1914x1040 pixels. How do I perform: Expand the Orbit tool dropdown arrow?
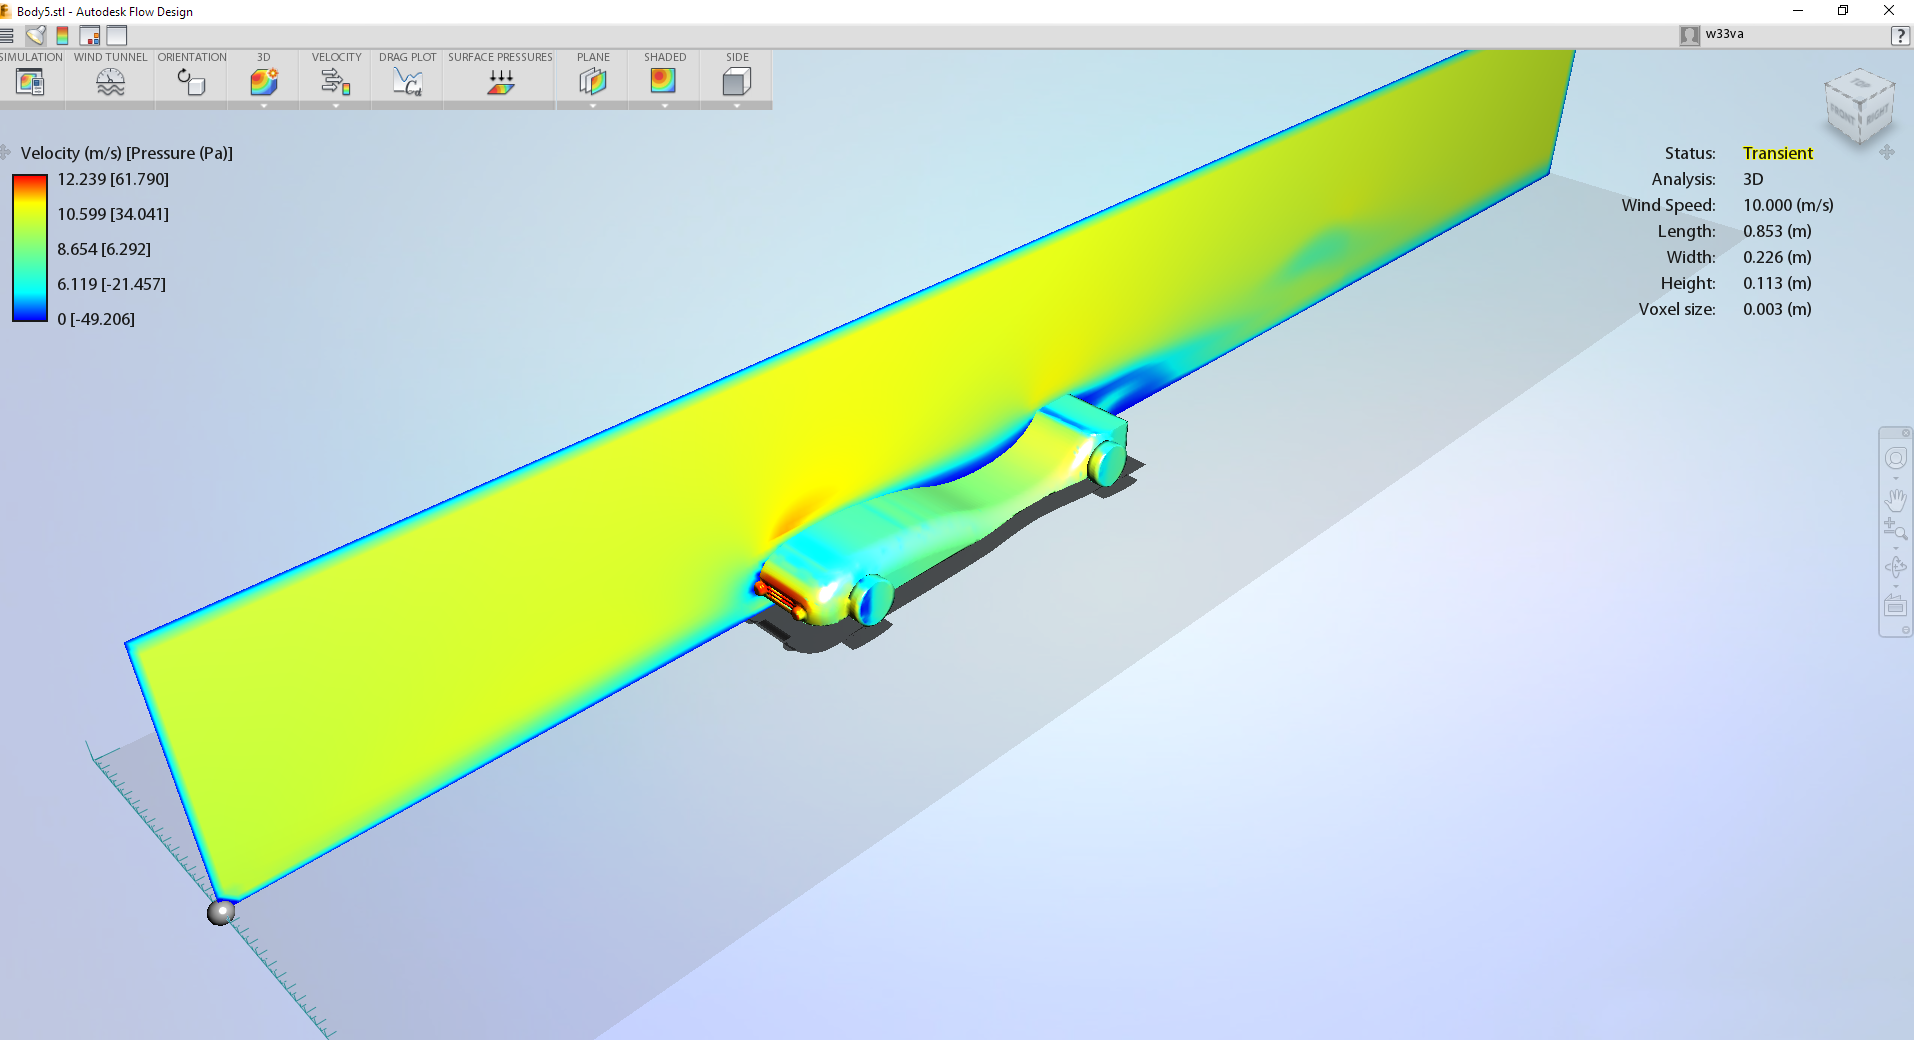pos(1895,586)
